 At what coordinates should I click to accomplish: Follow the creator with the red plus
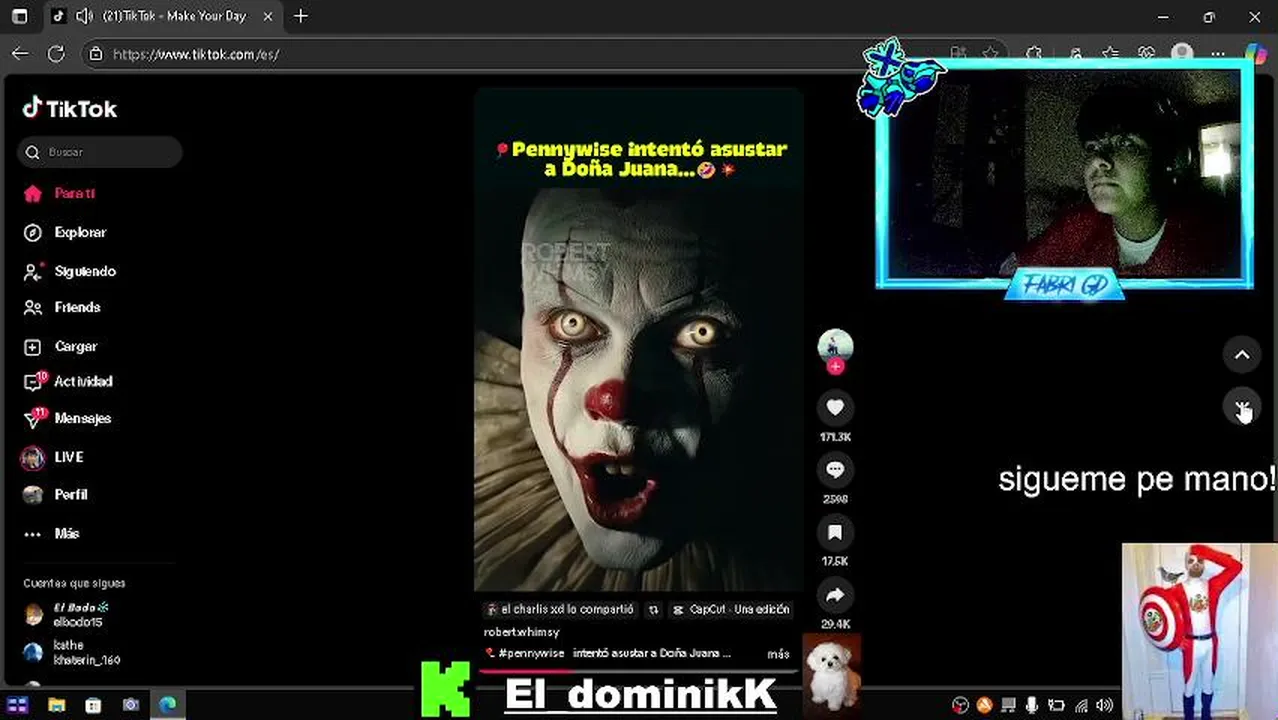835,366
